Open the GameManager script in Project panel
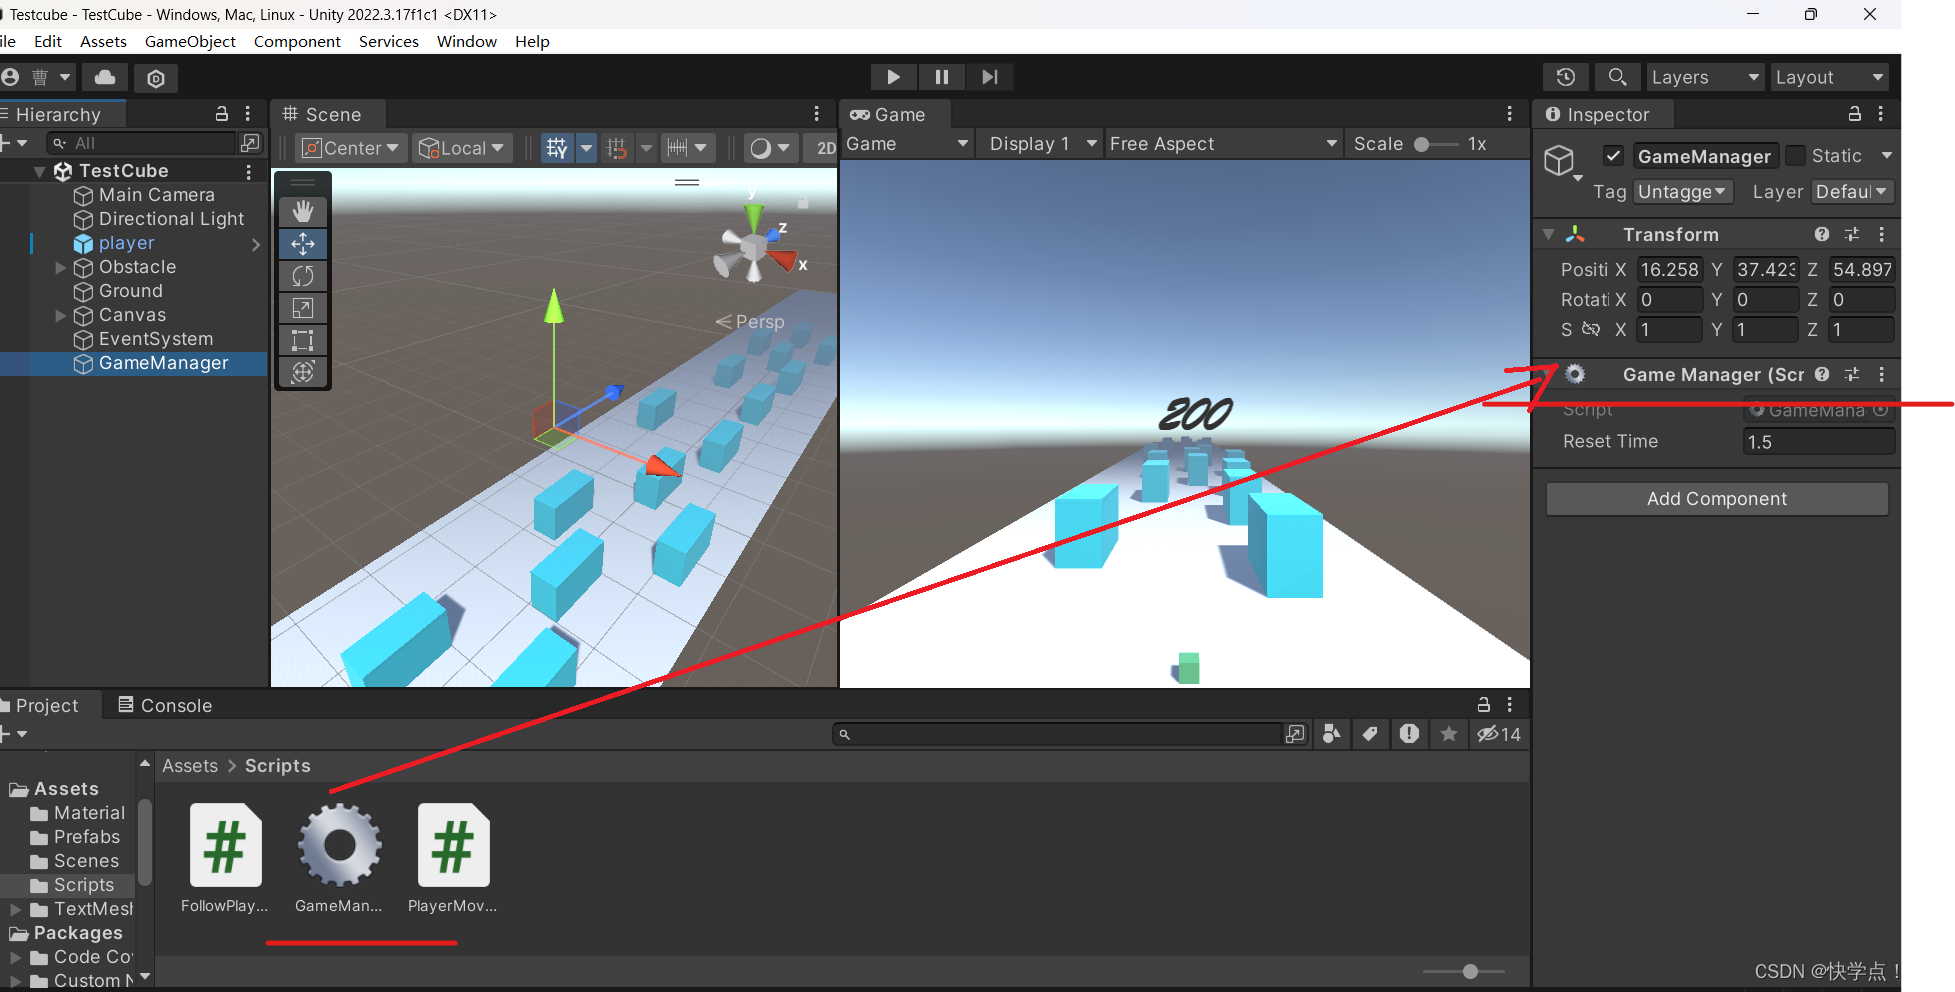The image size is (1955, 992). click(x=338, y=846)
